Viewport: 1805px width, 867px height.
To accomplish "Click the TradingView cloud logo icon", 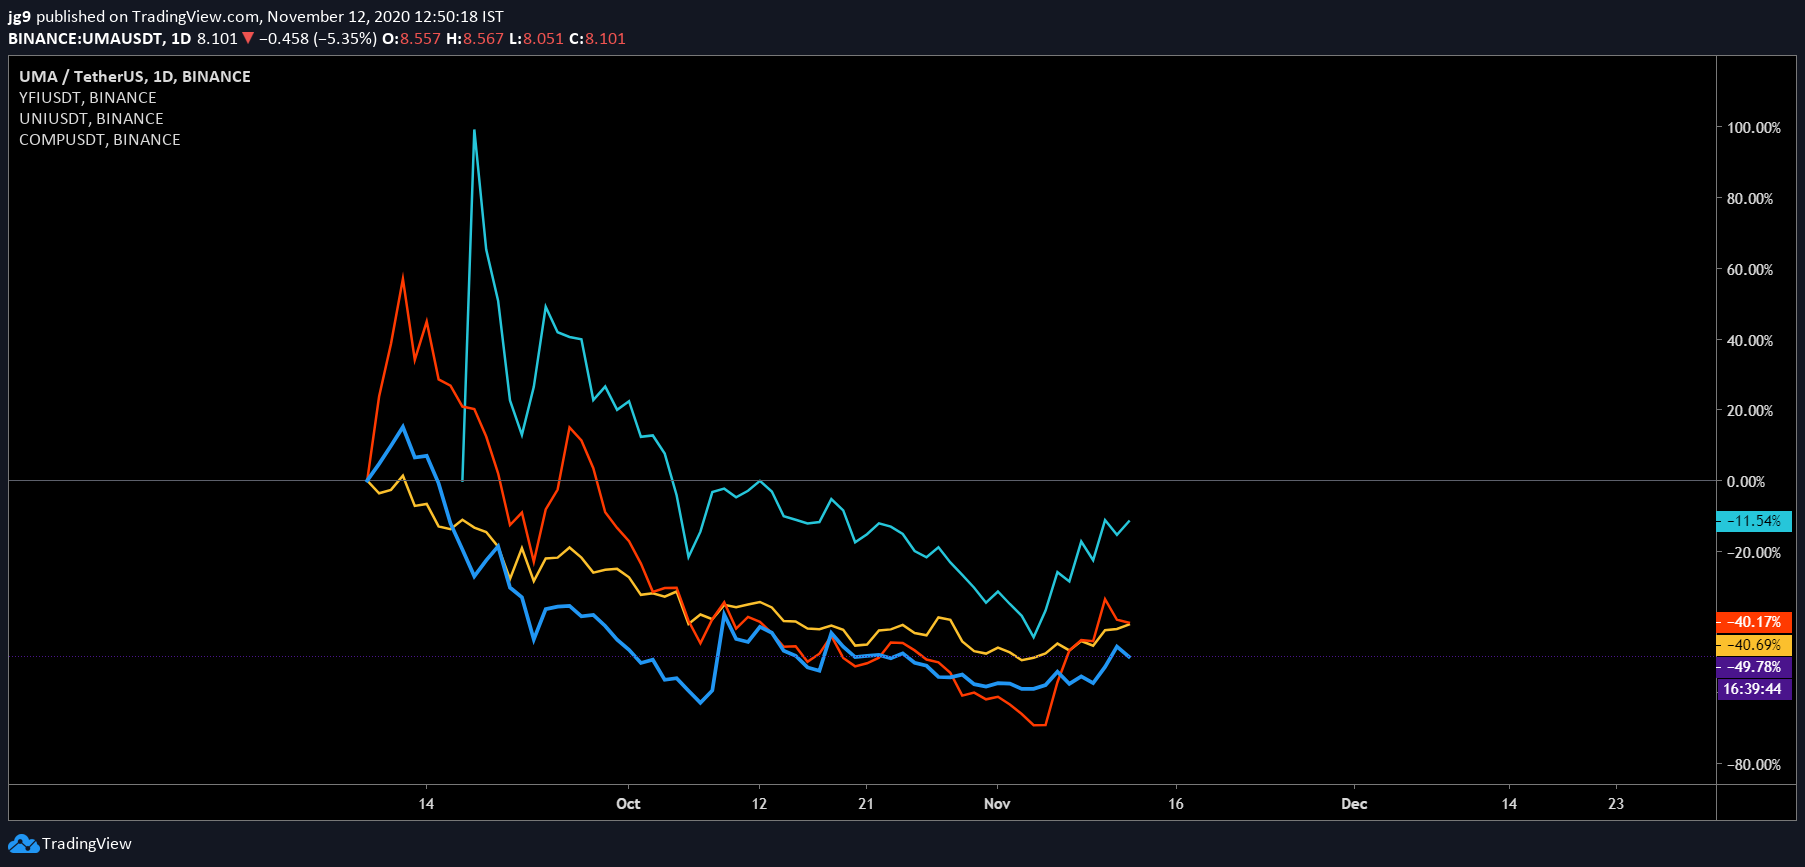I will [23, 844].
